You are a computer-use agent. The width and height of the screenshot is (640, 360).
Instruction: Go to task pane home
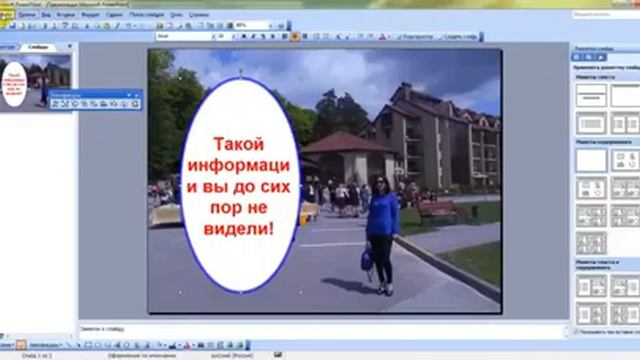pyautogui.click(x=601, y=57)
